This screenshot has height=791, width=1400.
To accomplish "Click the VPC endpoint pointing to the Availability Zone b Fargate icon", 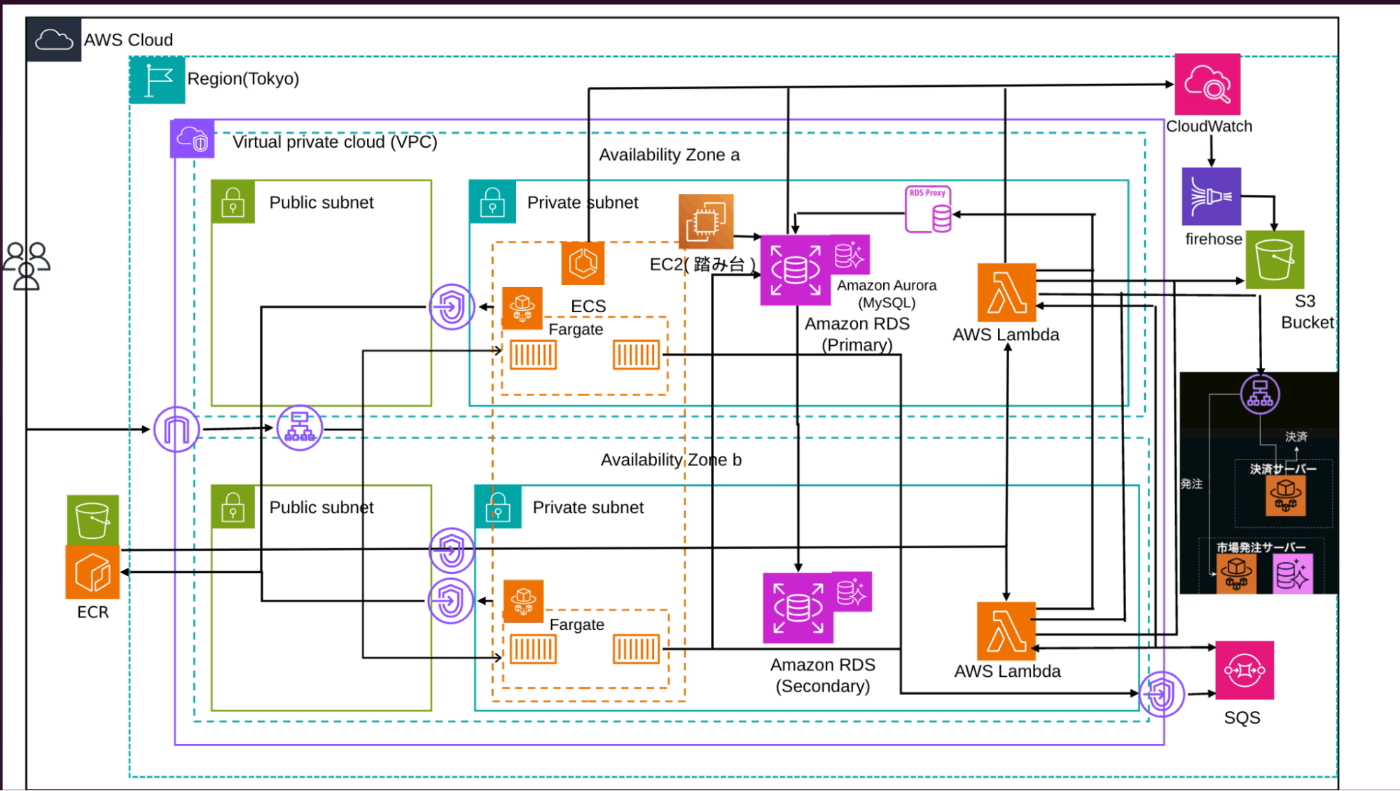I will (451, 600).
